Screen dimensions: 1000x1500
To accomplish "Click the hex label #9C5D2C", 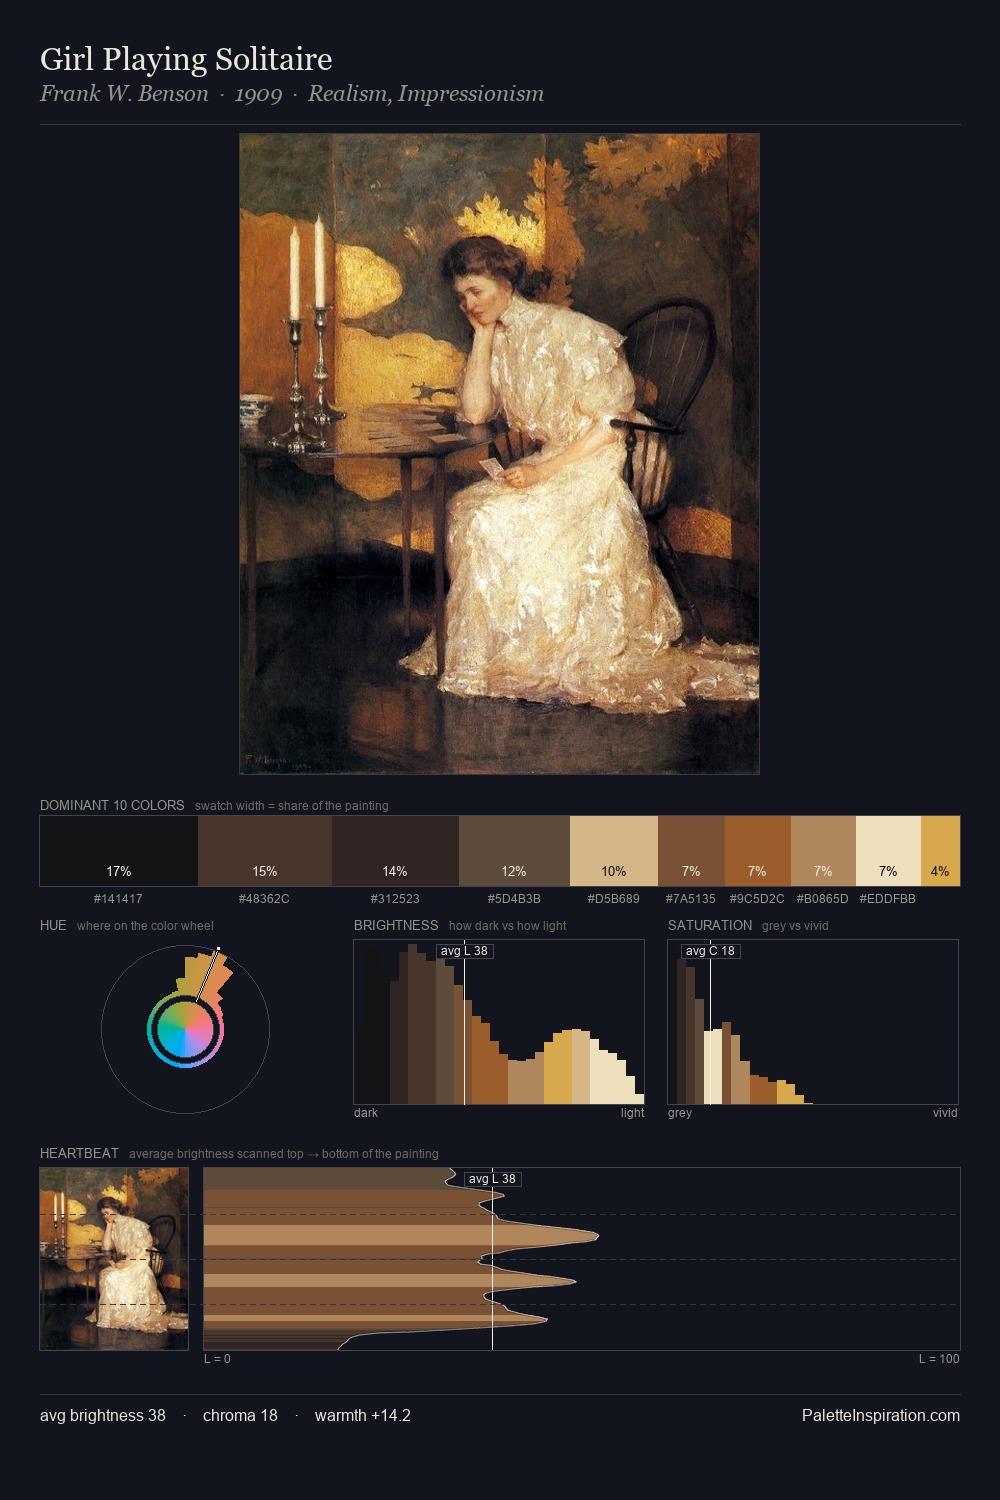I will [x=757, y=899].
